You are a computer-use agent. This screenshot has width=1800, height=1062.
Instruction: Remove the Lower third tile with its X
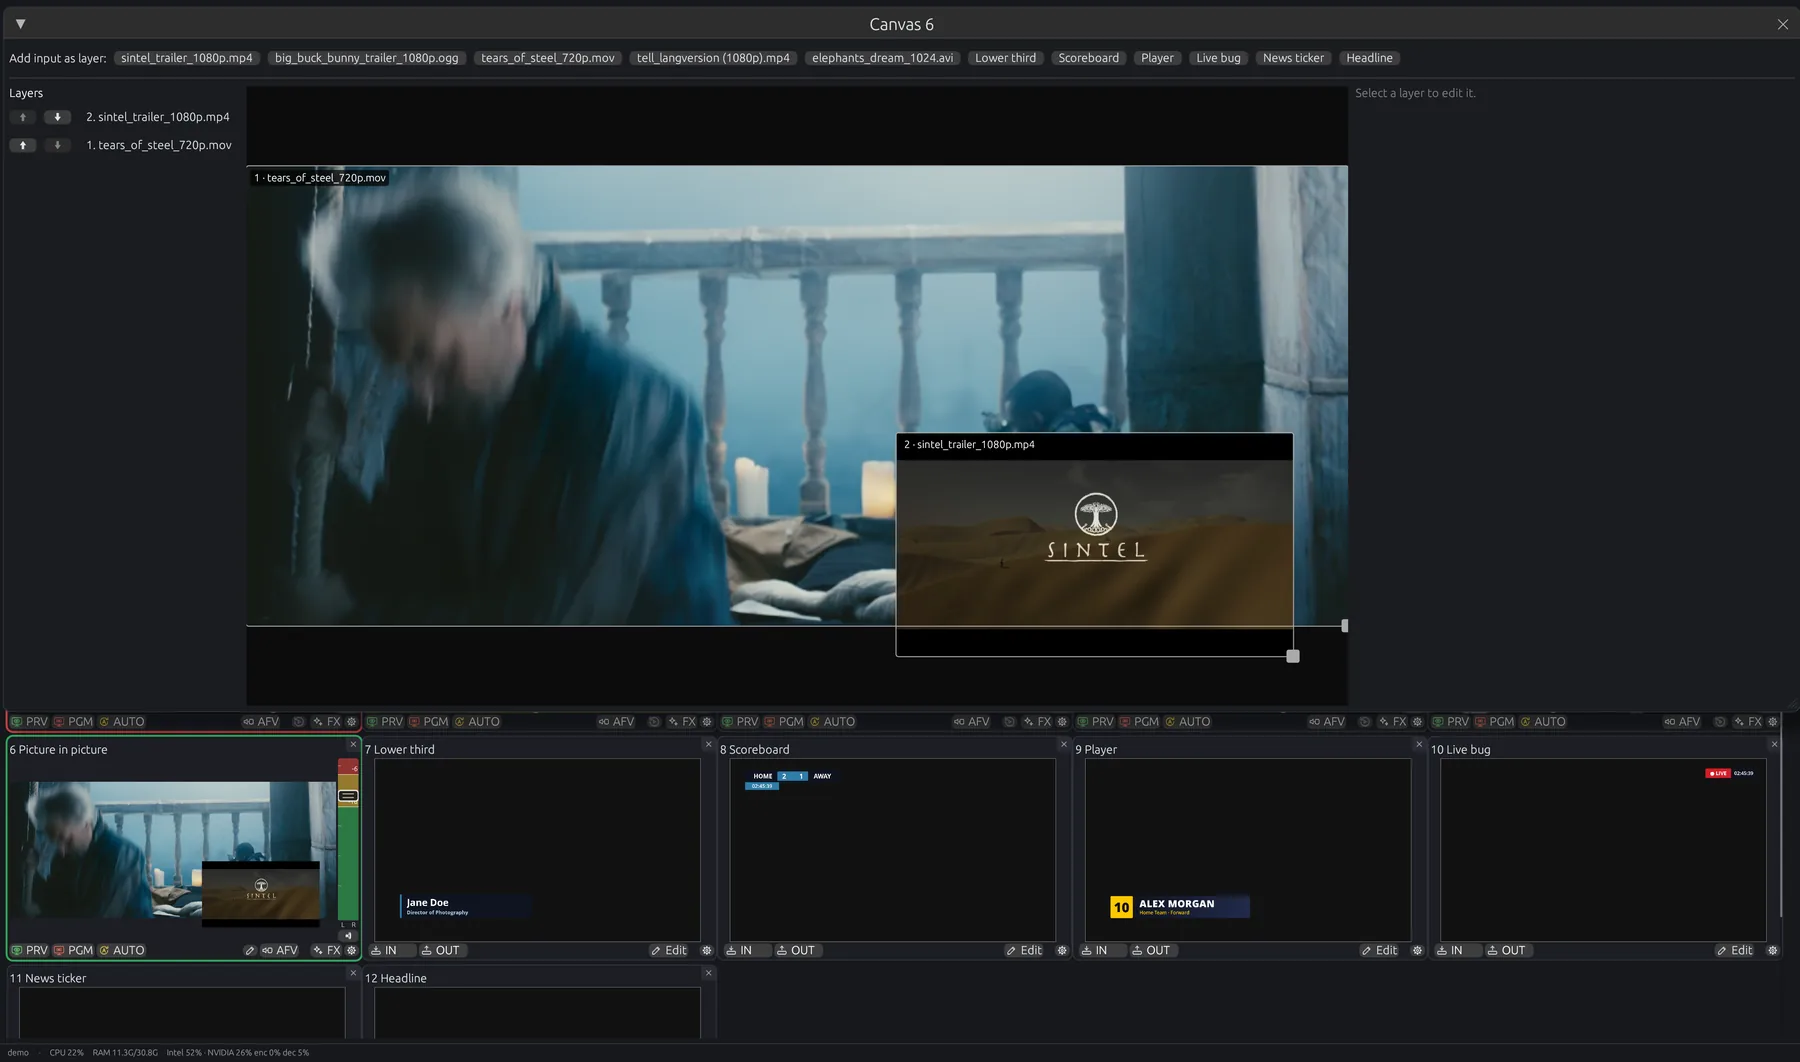708,744
